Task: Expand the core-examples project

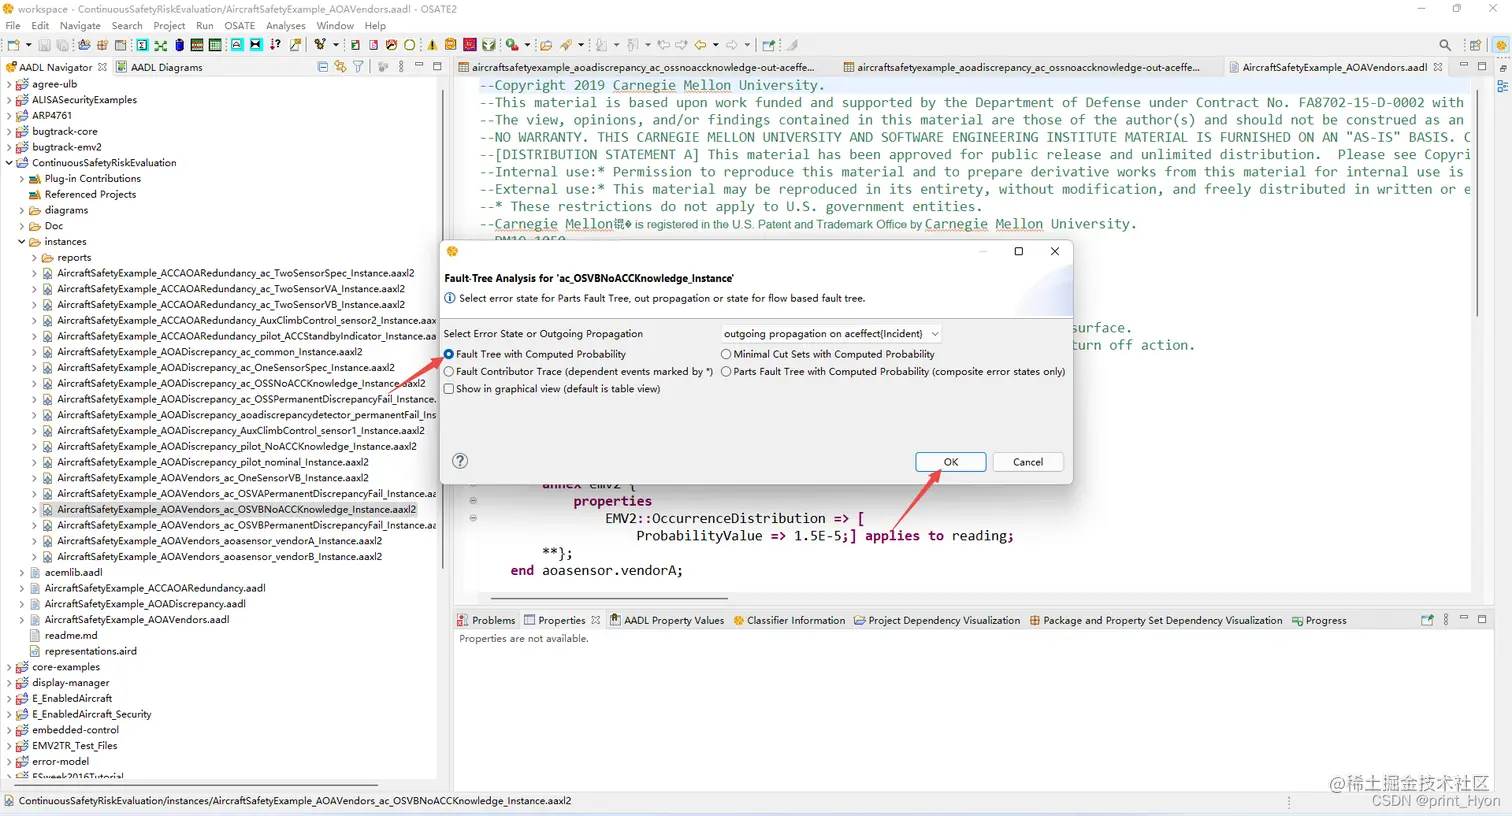Action: point(10,667)
